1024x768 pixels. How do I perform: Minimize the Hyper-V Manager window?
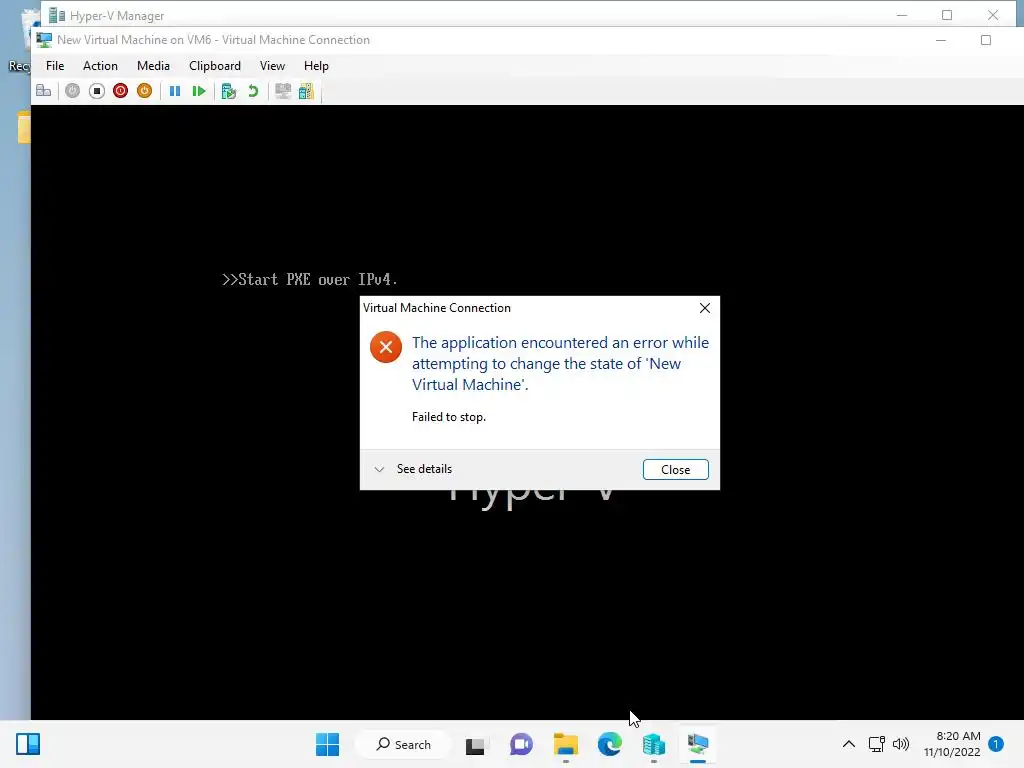[x=902, y=15]
